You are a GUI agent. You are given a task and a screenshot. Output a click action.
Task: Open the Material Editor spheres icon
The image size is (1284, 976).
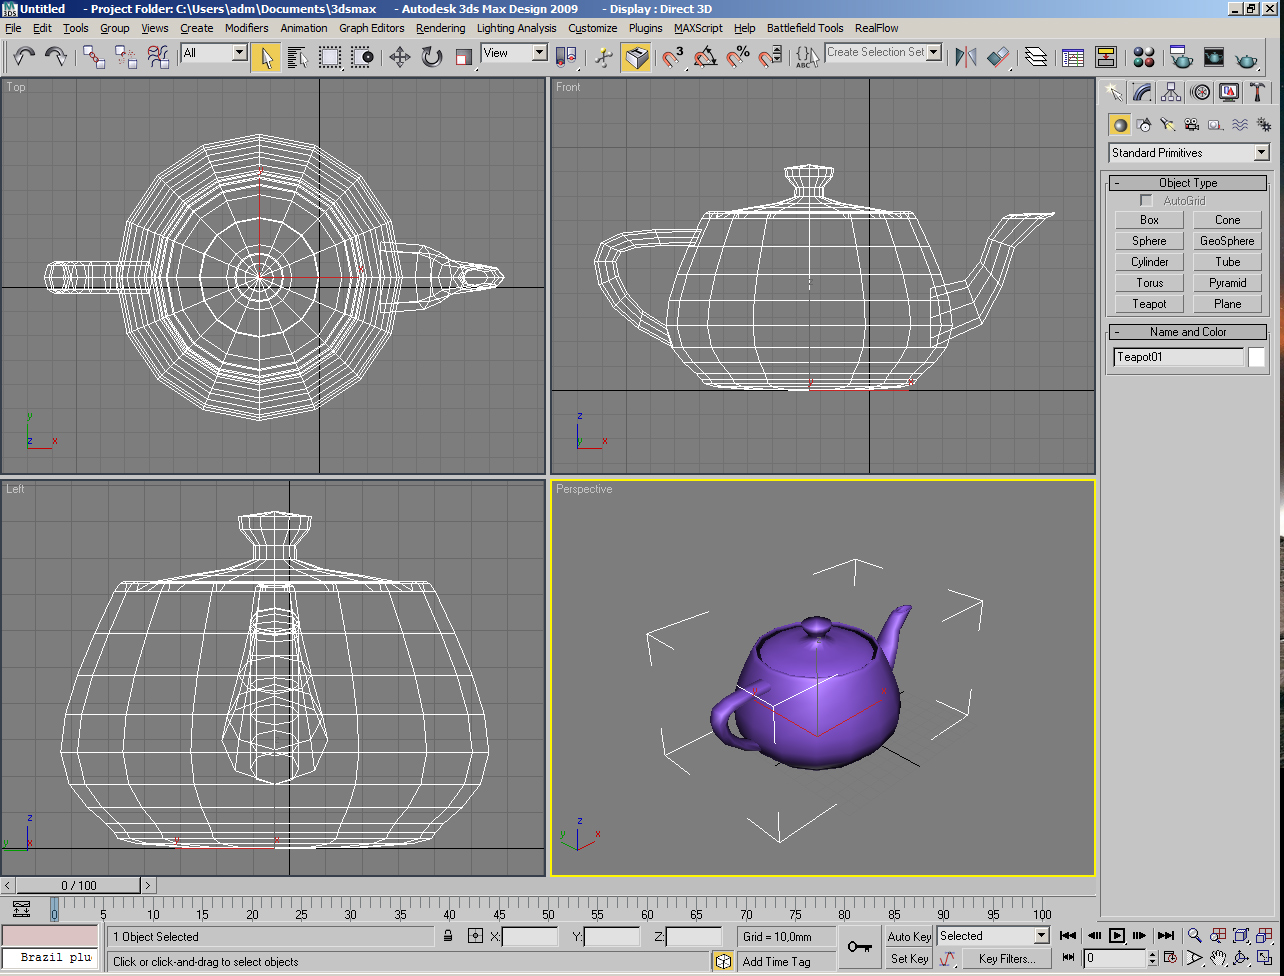point(1145,57)
